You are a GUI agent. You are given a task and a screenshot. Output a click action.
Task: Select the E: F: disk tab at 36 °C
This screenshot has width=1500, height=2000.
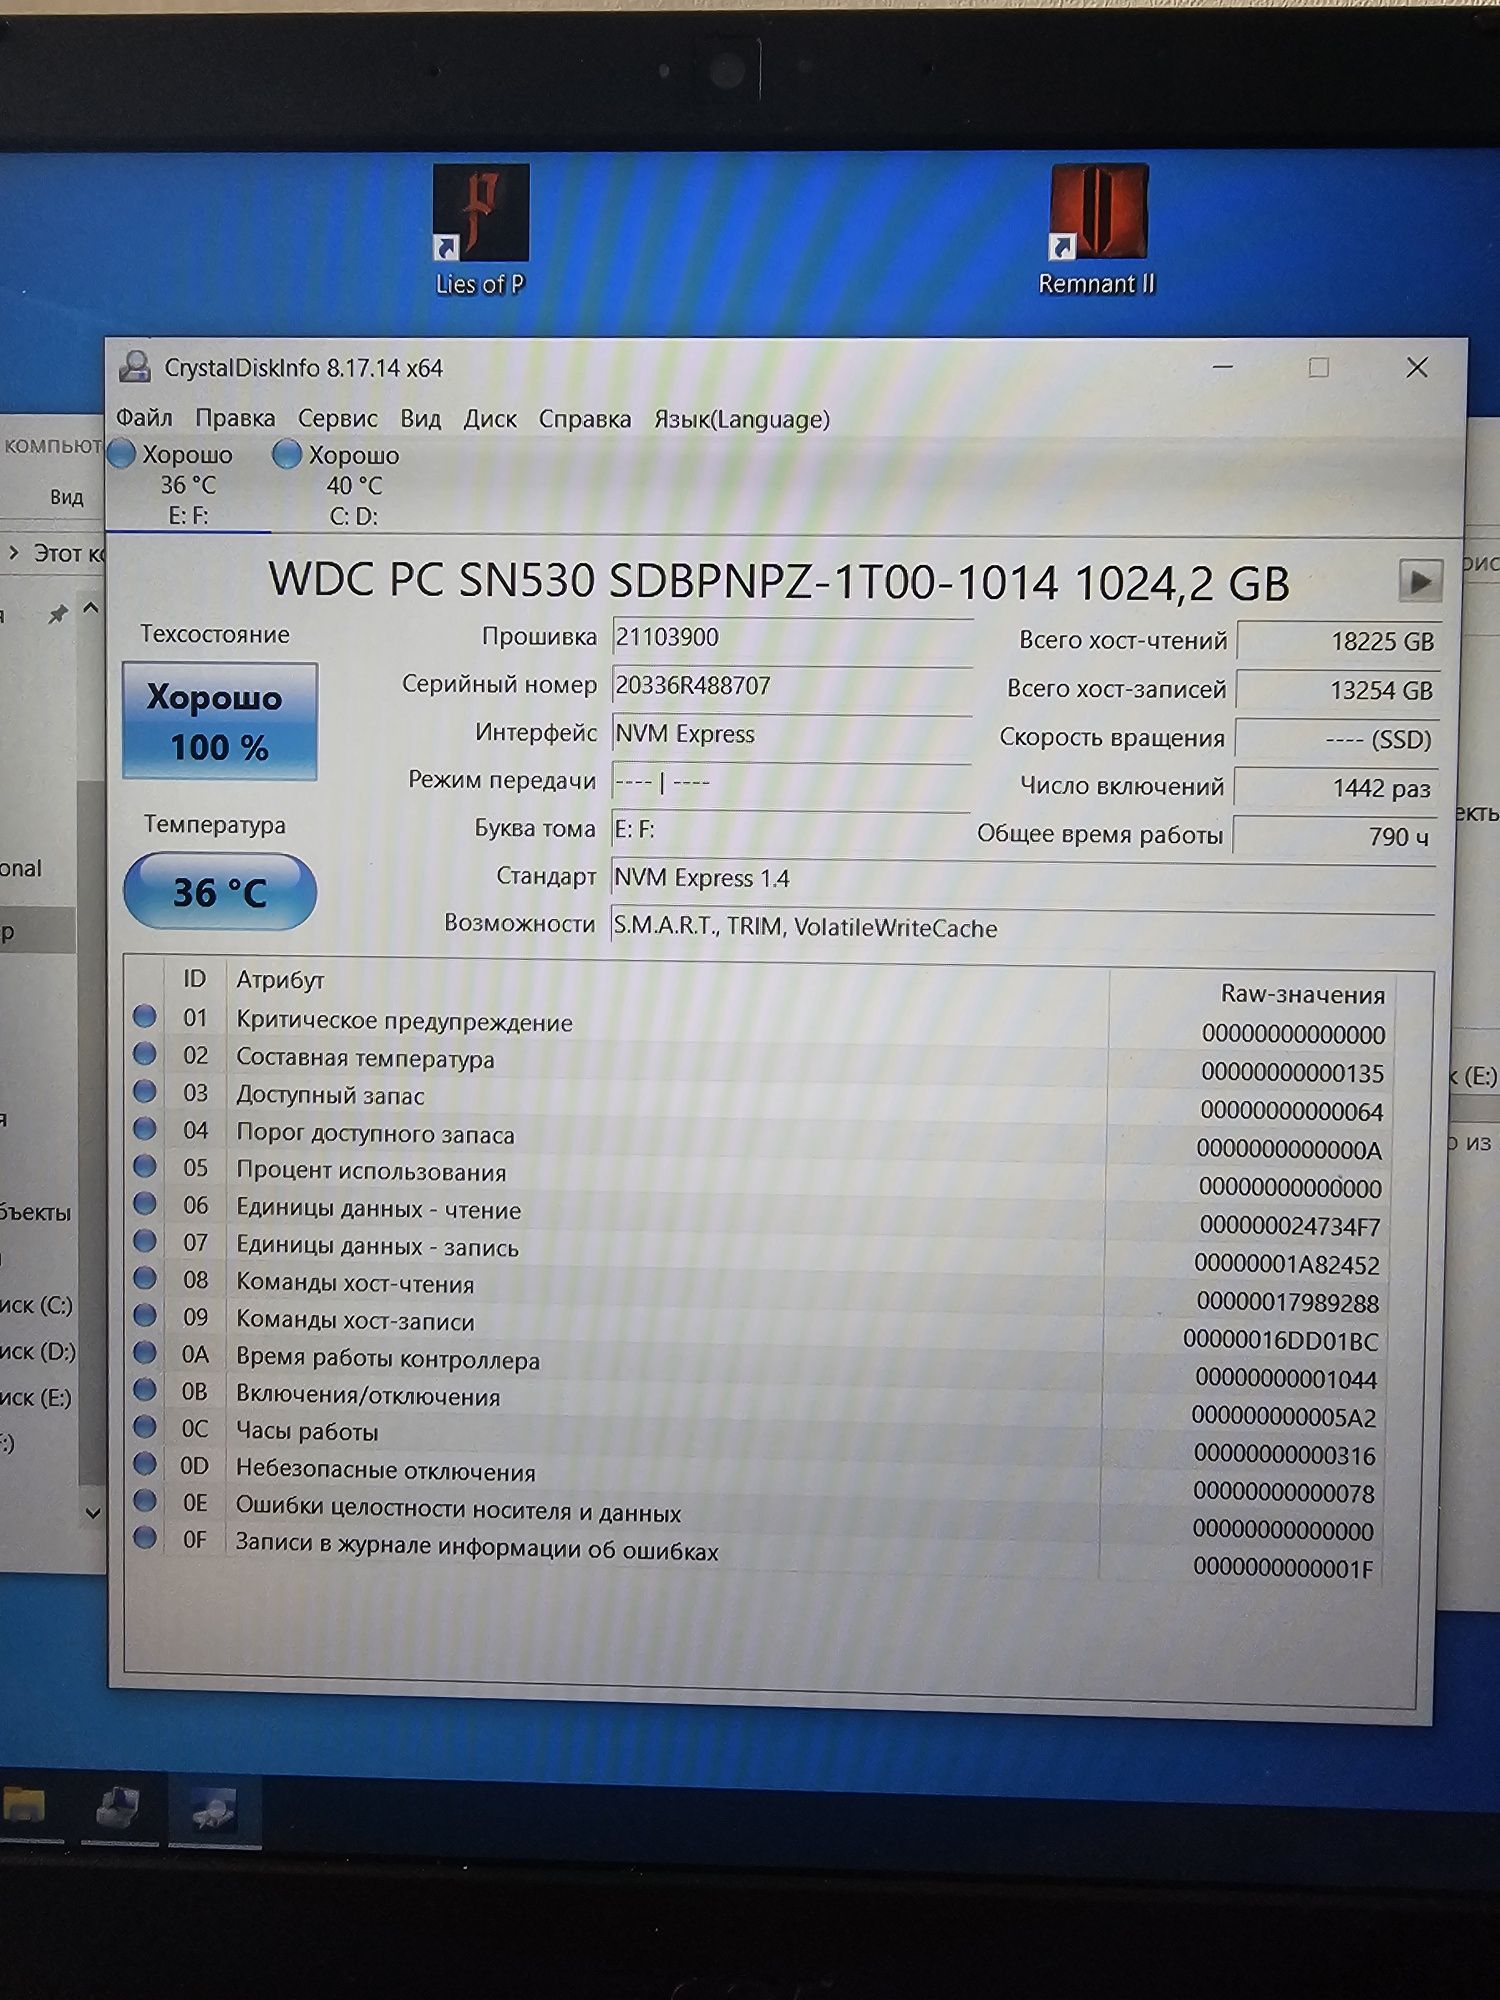[x=187, y=485]
